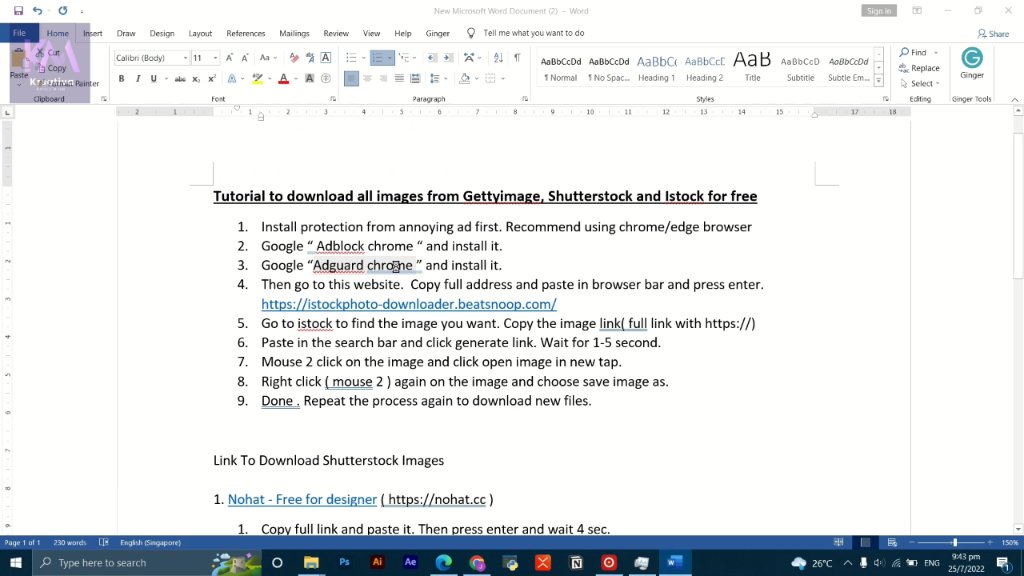Toggle numbered list formatting
The height and width of the screenshot is (576, 1024).
pyautogui.click(x=377, y=58)
